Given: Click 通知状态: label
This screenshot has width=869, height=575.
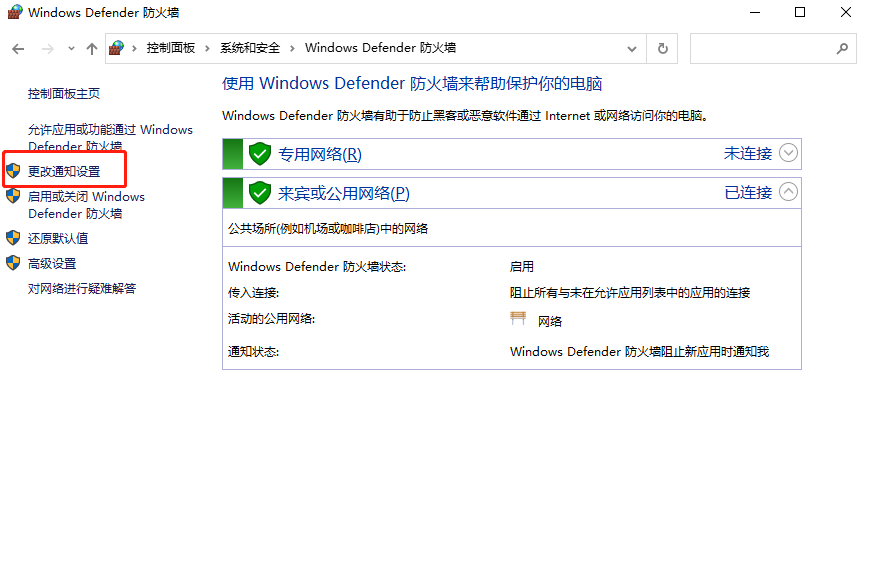Looking at the screenshot, I should pos(253,352).
